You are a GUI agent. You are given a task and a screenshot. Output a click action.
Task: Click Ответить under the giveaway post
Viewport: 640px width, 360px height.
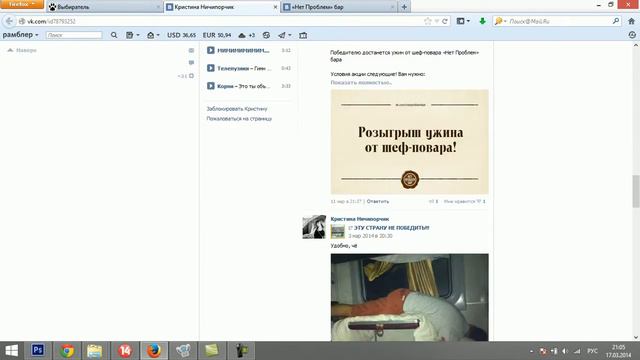pyautogui.click(x=378, y=201)
